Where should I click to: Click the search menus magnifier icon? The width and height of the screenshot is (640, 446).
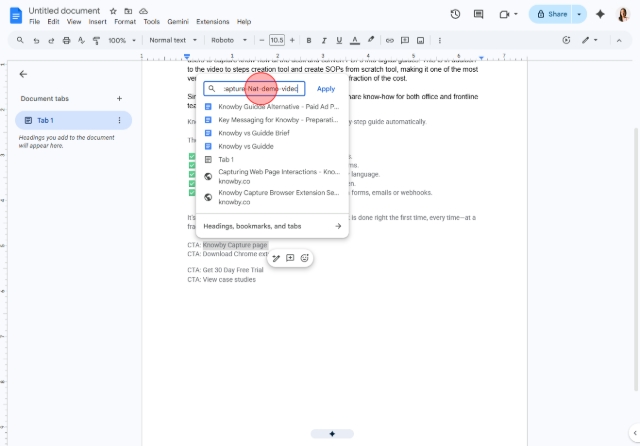click(x=20, y=40)
